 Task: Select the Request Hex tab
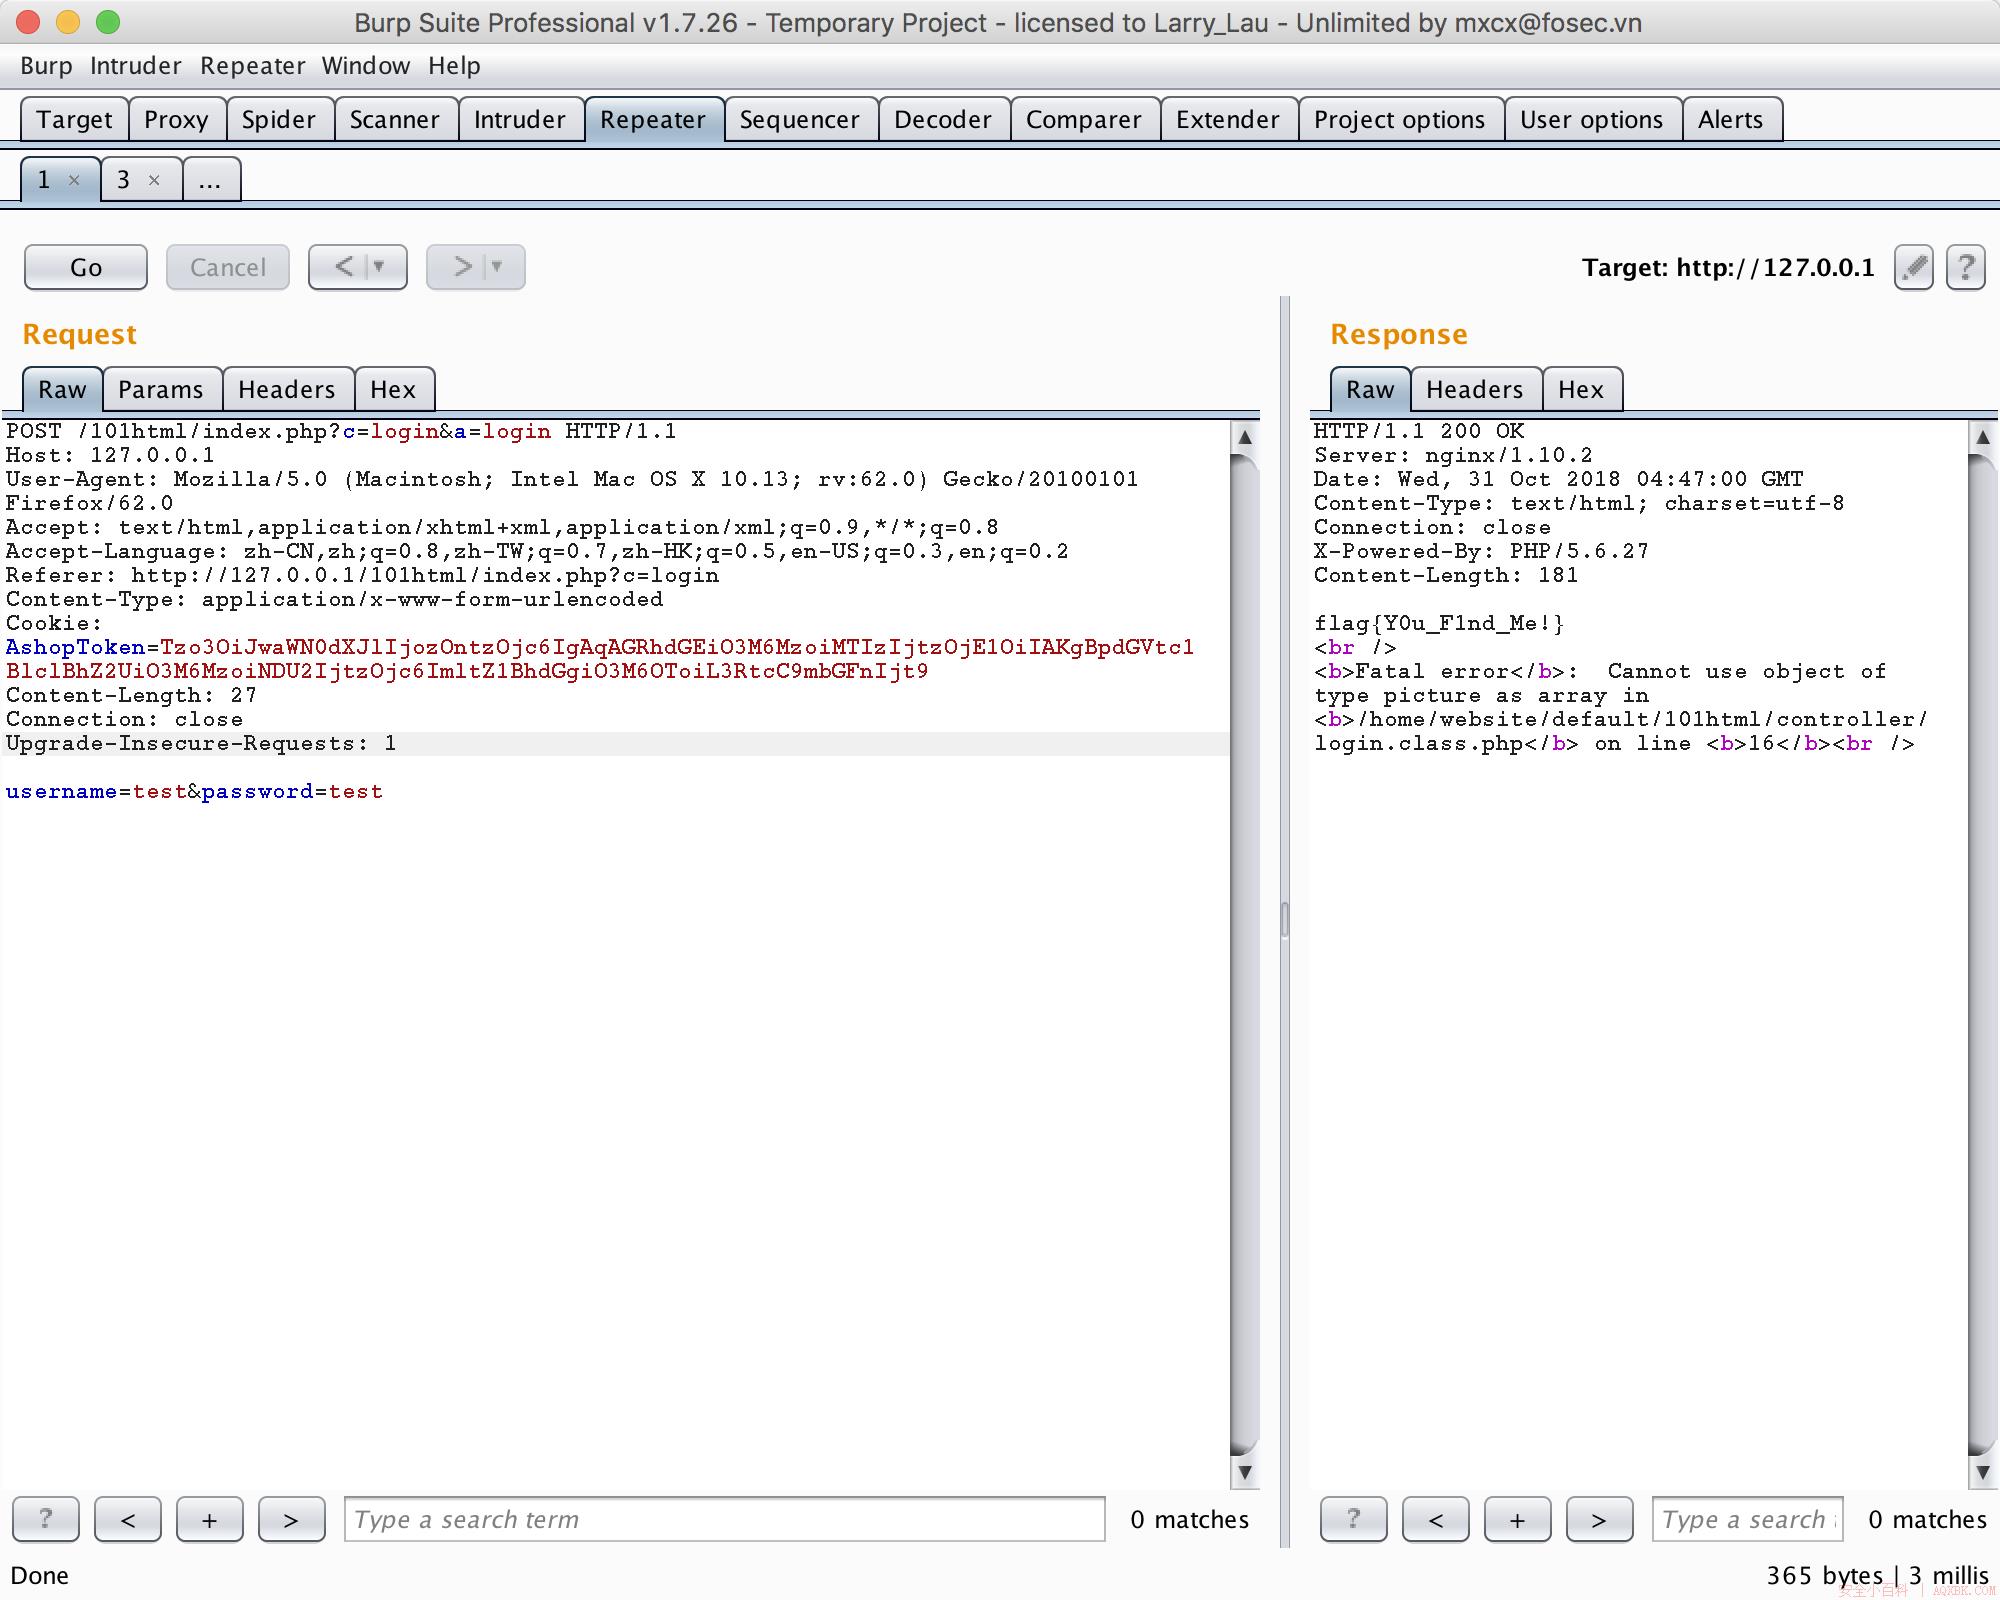(393, 390)
